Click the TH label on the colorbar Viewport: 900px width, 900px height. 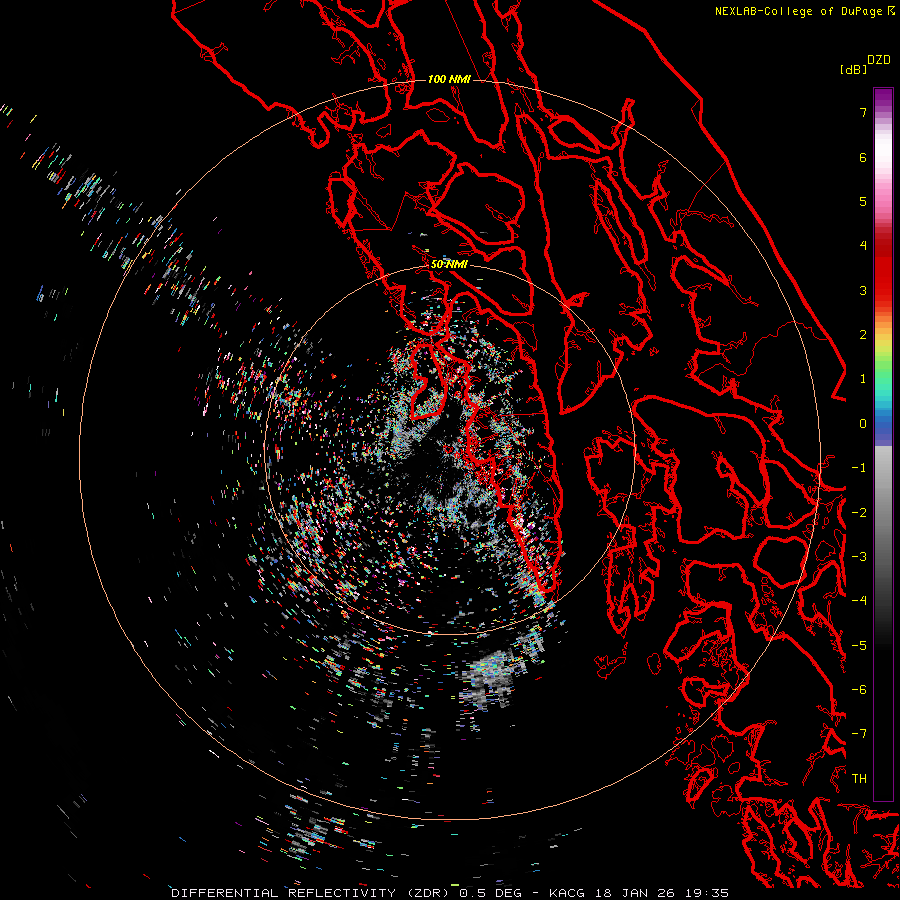859,779
